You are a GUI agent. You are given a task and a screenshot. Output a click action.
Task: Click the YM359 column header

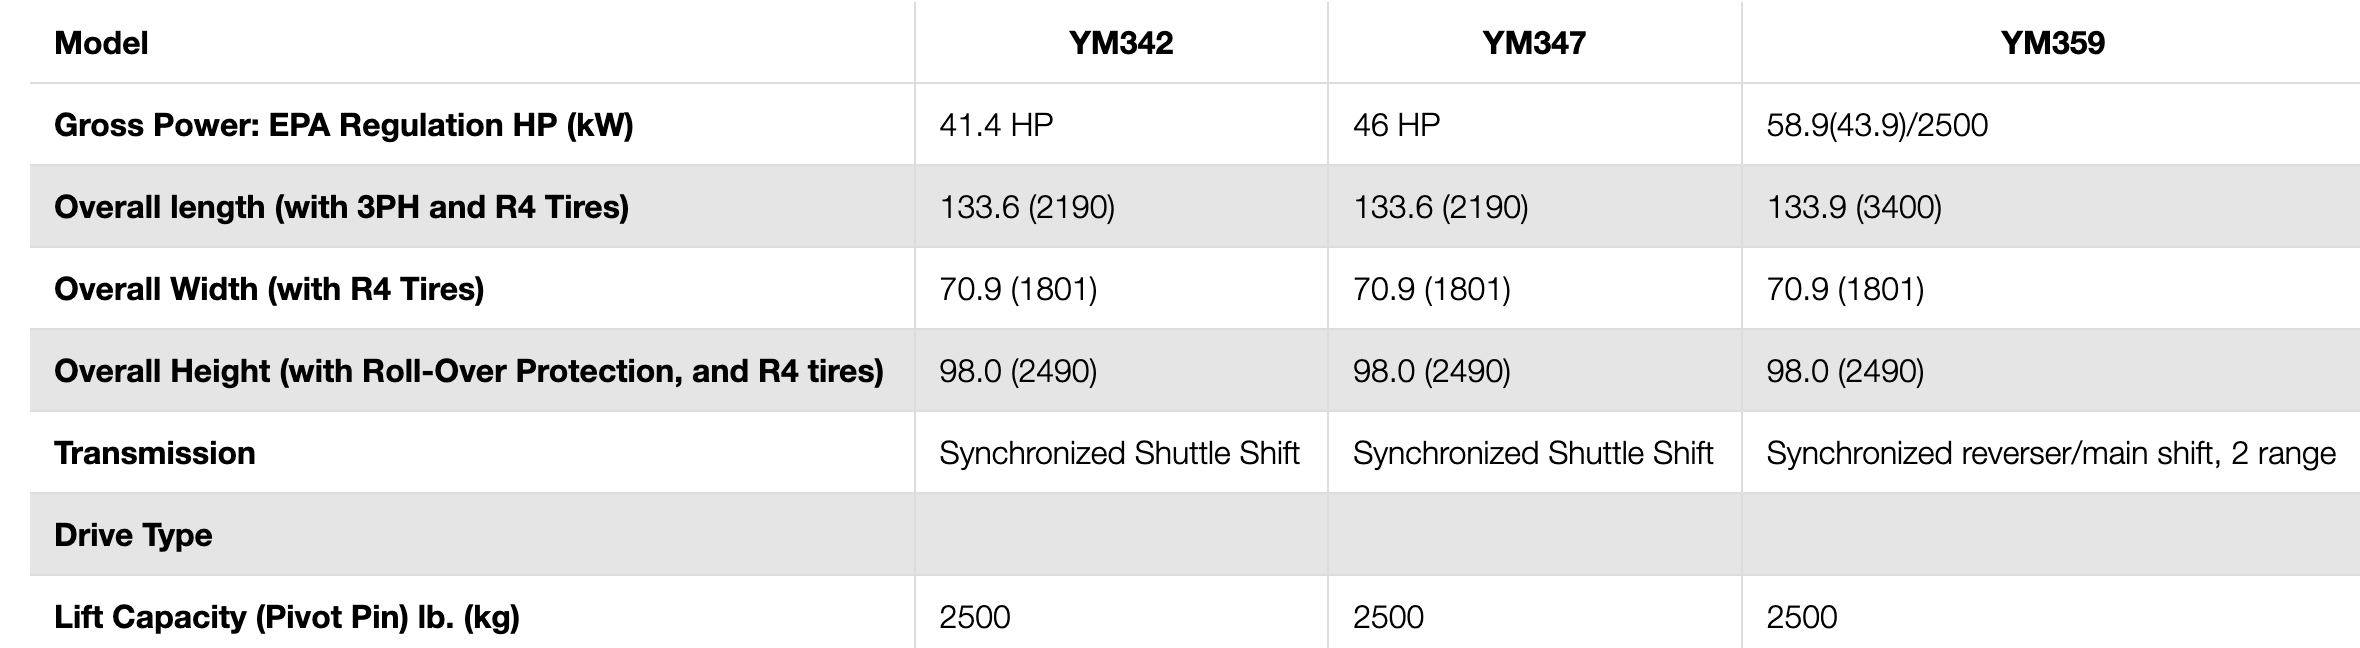[x=2052, y=43]
